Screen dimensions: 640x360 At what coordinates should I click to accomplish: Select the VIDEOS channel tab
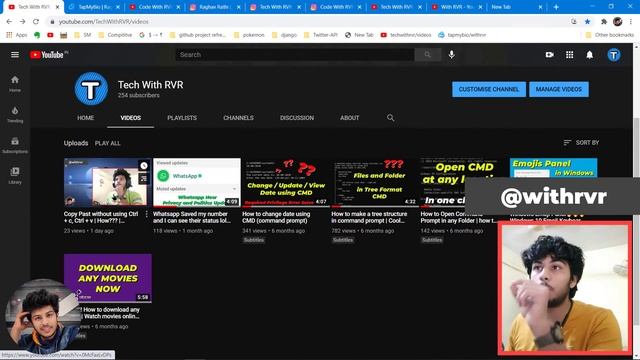click(131, 118)
